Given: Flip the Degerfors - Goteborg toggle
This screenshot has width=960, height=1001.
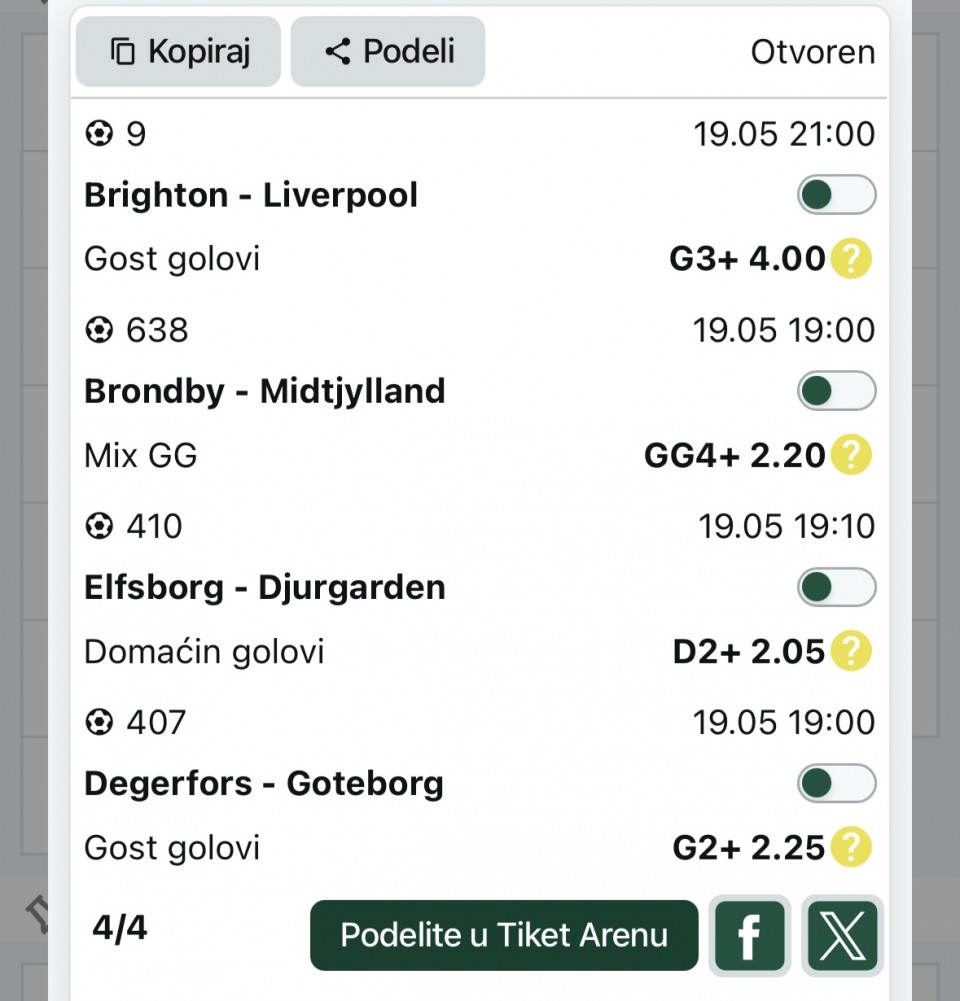Looking at the screenshot, I should point(836,783).
